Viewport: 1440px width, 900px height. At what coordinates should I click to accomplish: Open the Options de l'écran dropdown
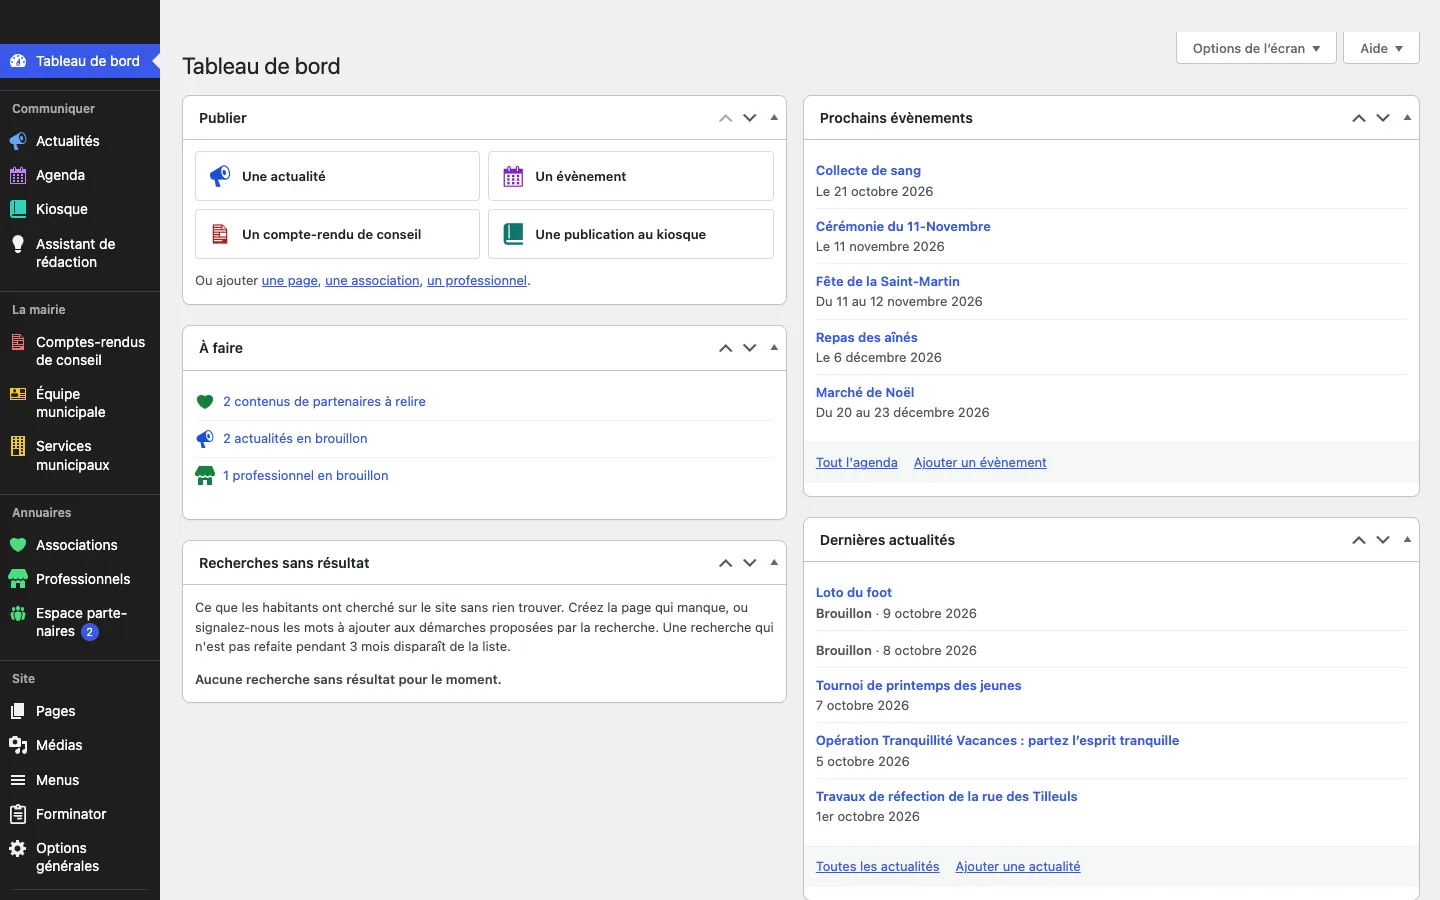coord(1256,48)
